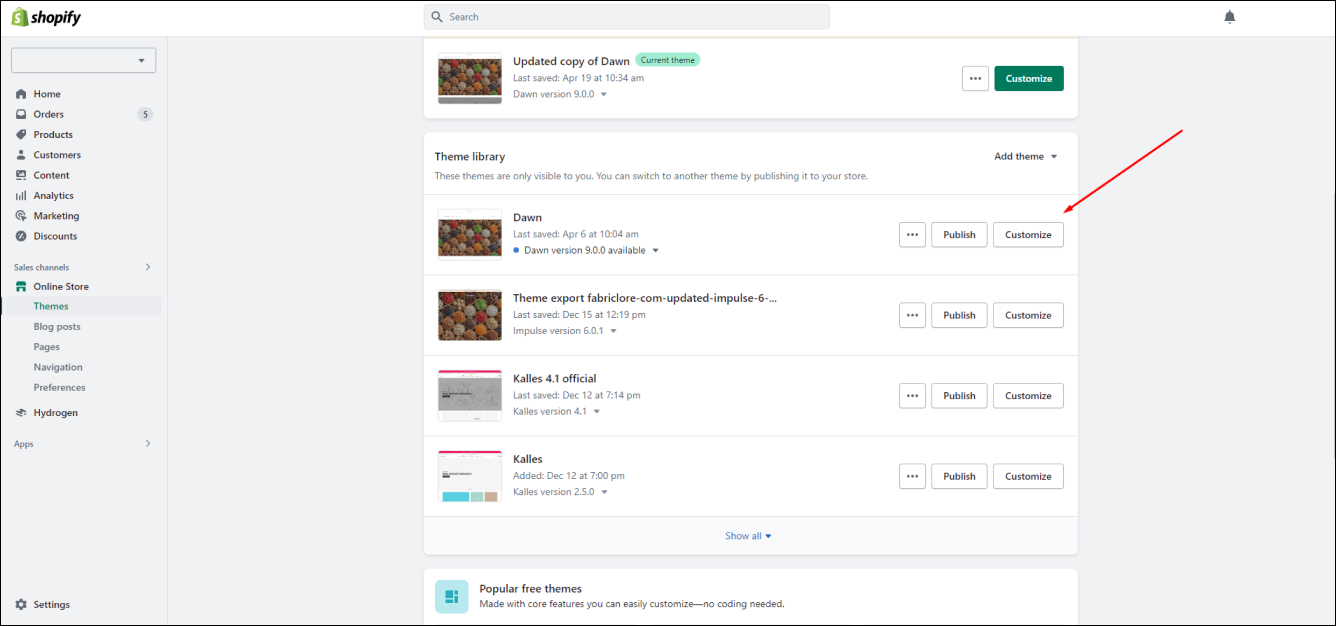Viewport: 1336px width, 626px height.
Task: Click the Online Store shop icon
Action: tap(22, 287)
